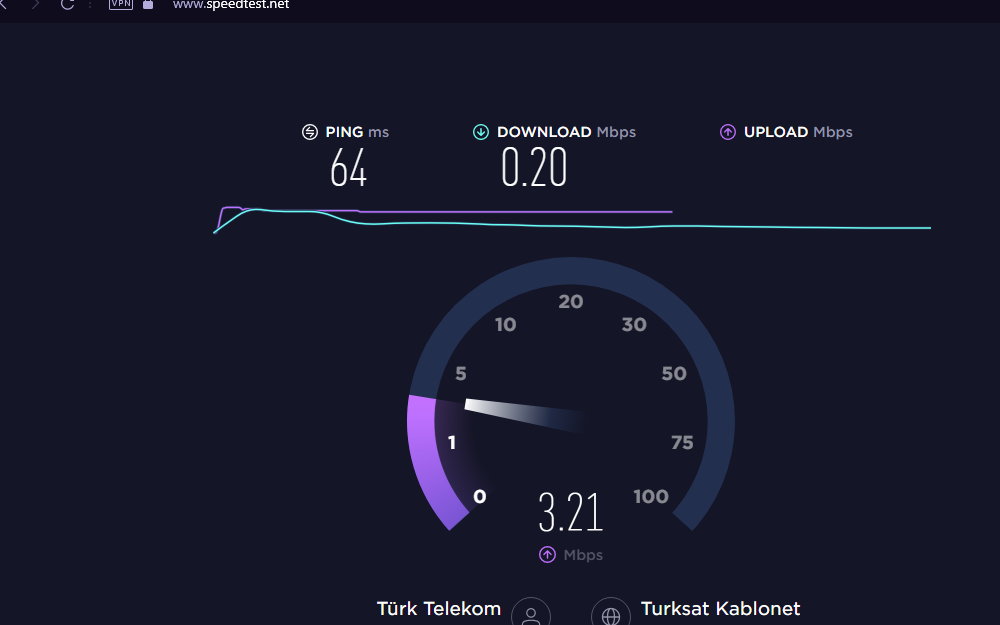
Task: Click the globe icon beside Turksat Kablonet
Action: [x=611, y=612]
